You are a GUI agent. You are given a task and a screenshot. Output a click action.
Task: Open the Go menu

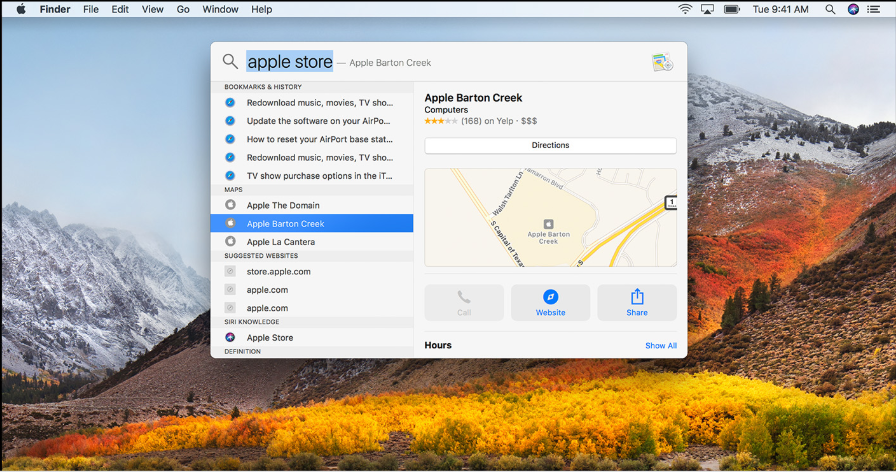click(x=183, y=9)
